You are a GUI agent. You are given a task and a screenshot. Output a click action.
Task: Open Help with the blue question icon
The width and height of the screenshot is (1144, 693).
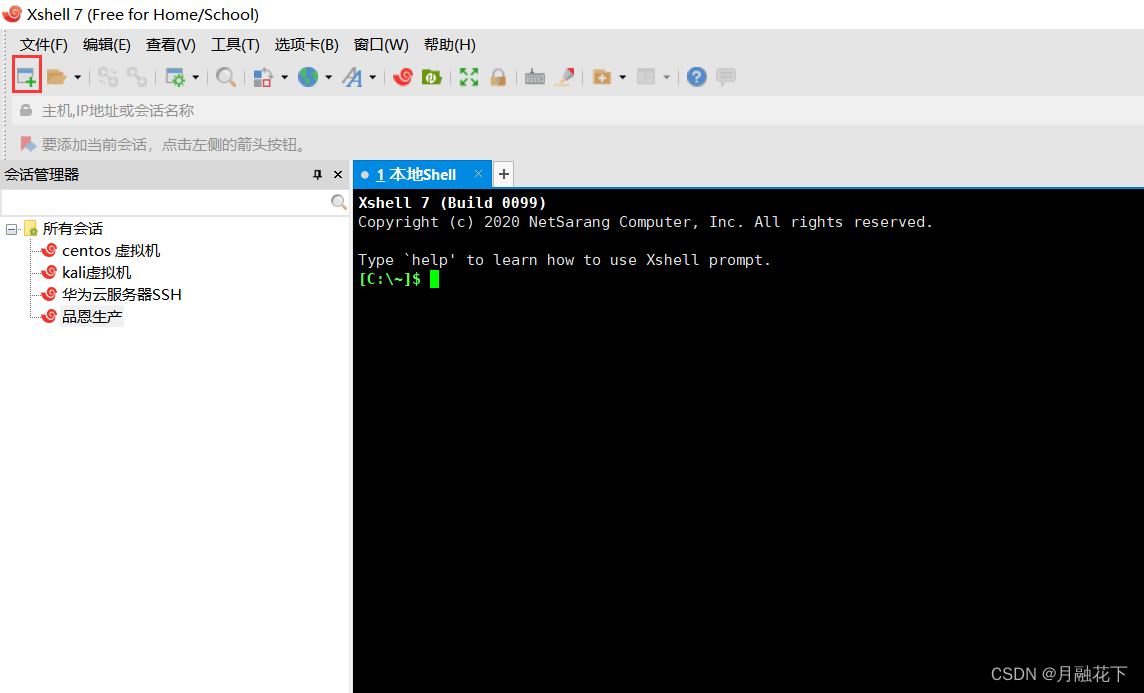click(x=697, y=77)
